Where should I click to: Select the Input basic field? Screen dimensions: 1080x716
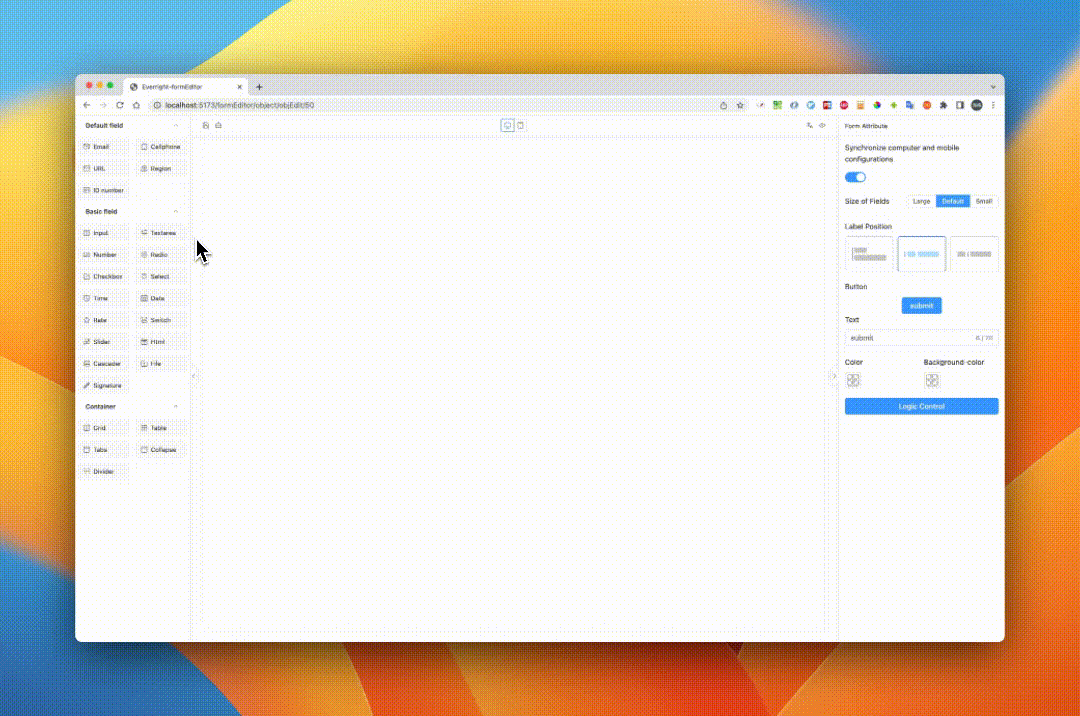104,233
